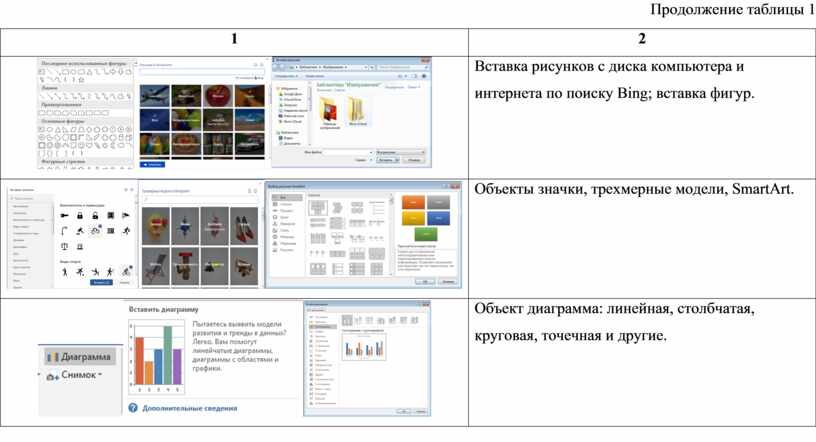Click the Диаграмма chart button
816x442 pixels.
[x=79, y=357]
